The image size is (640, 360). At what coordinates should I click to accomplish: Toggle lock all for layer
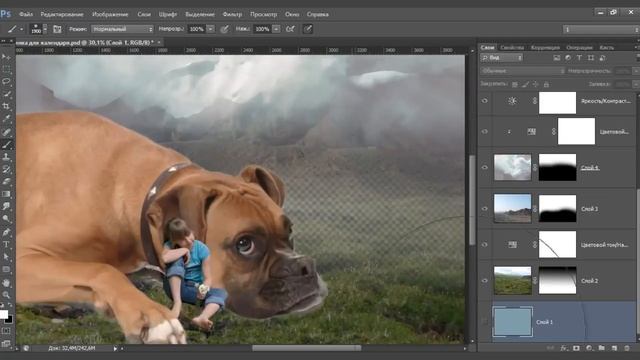coord(546,84)
